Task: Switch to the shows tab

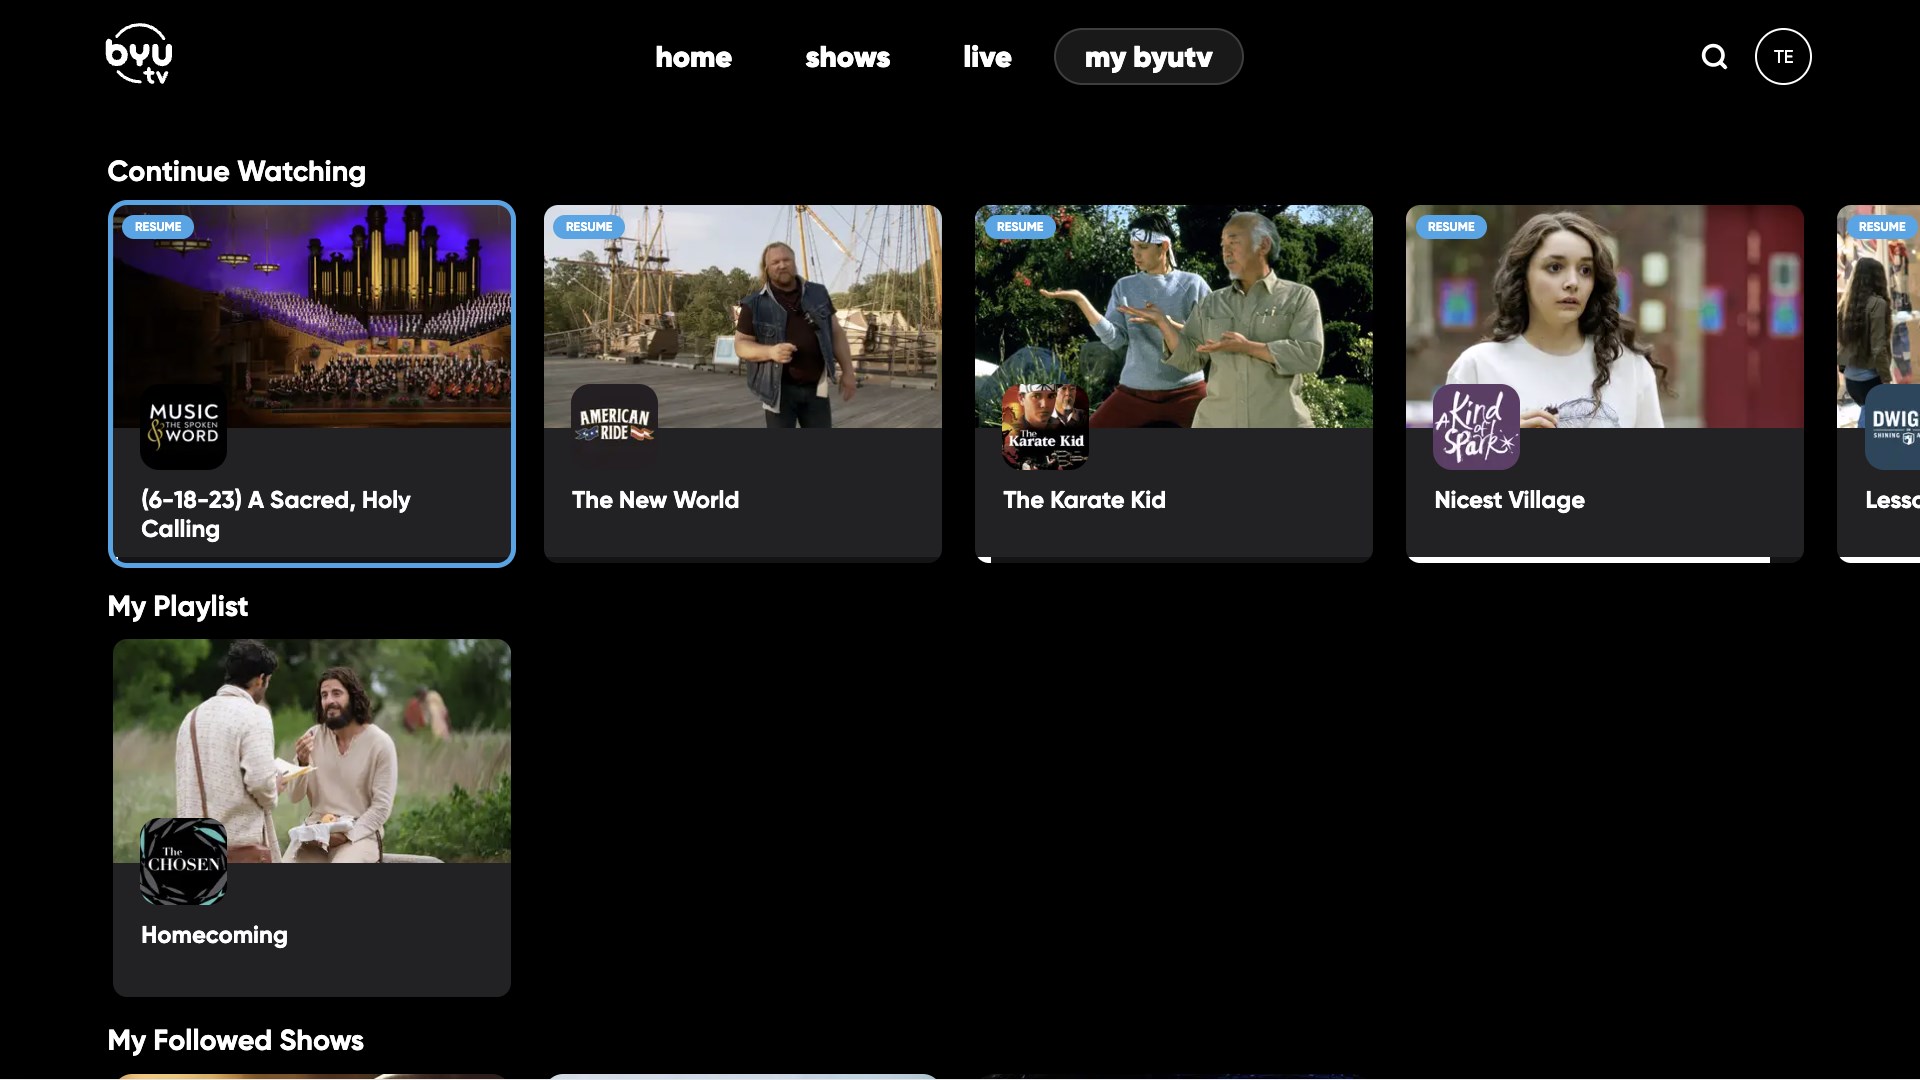Action: point(847,57)
